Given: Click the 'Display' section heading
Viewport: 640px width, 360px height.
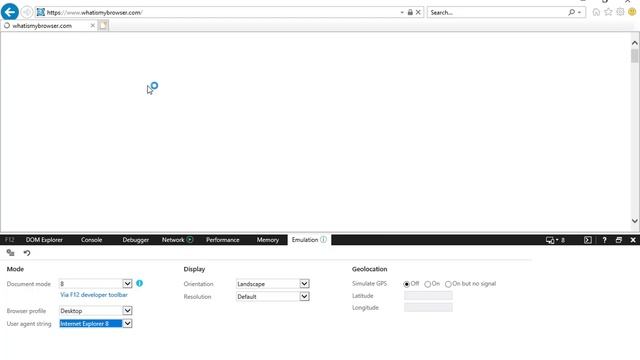Looking at the screenshot, I should coord(194,269).
